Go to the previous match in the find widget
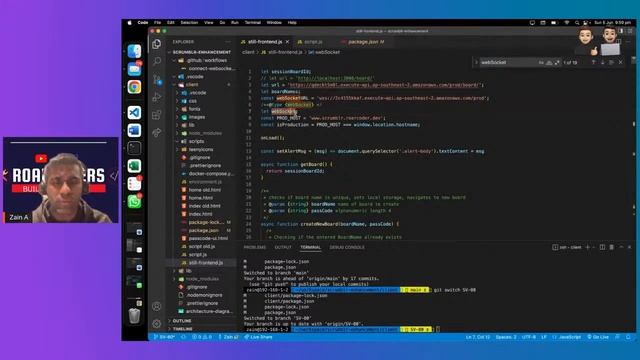Screen dimensions: 640x360 tap(593, 62)
